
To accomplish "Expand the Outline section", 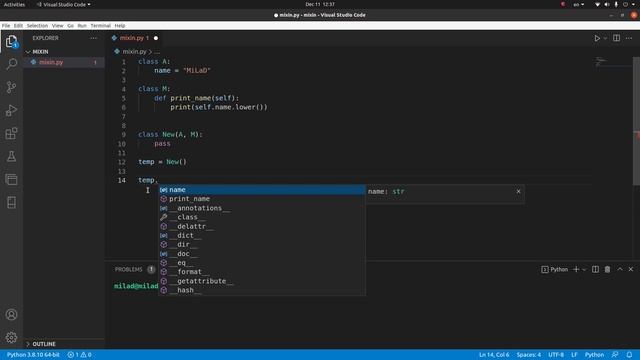I will [64, 344].
